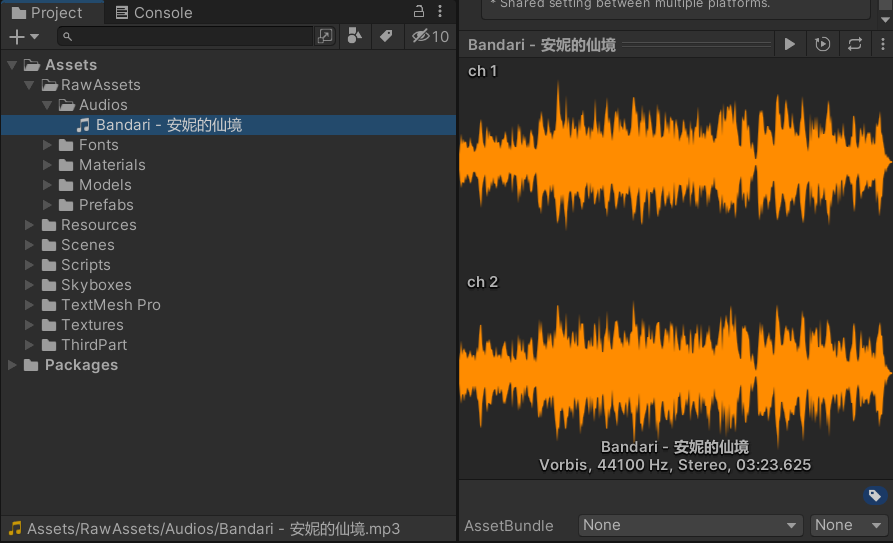Toggle loop playback in the preview header
Viewport: 893px width, 543px height.
854,44
